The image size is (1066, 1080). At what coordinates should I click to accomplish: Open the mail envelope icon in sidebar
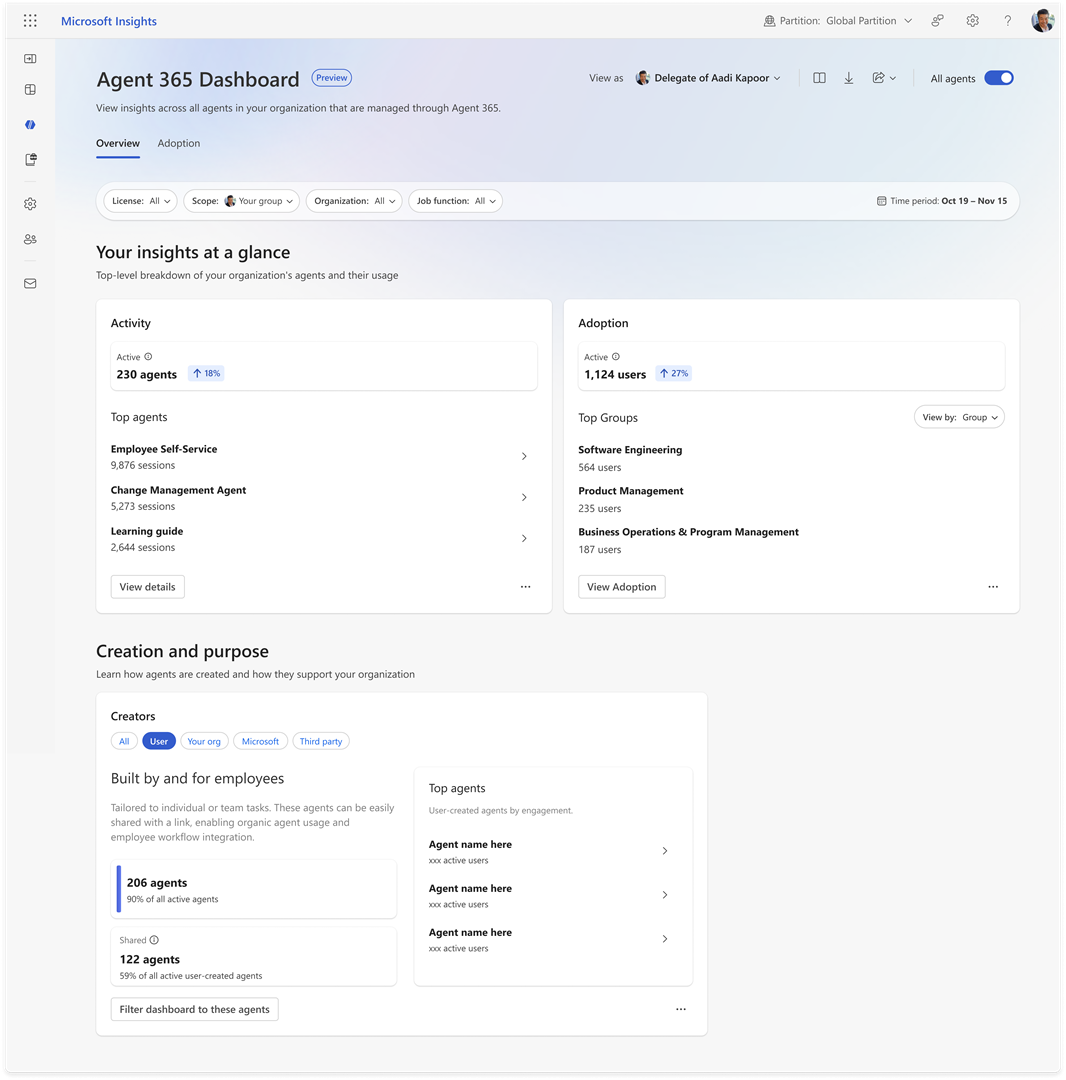tap(30, 283)
